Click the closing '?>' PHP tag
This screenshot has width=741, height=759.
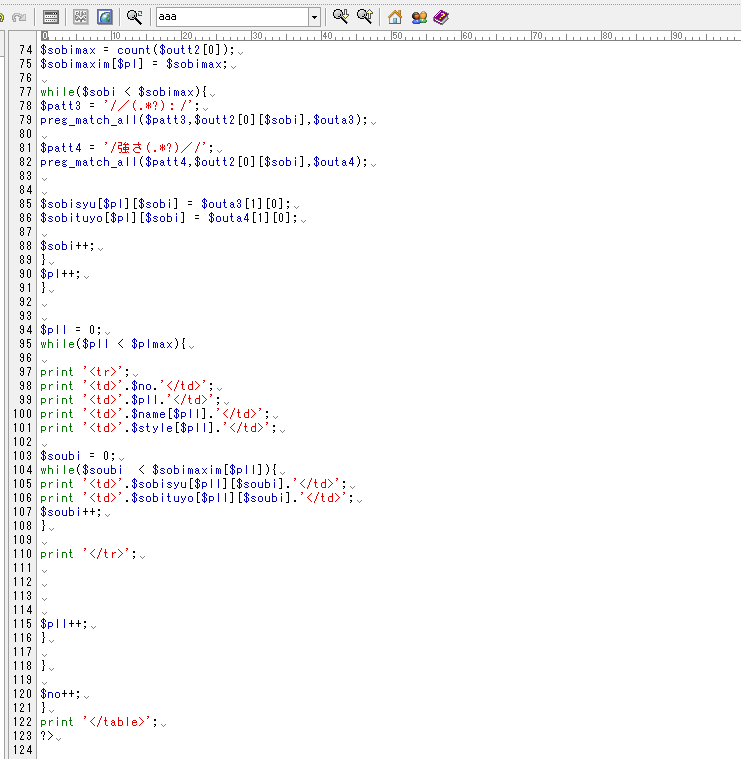[x=47, y=737]
